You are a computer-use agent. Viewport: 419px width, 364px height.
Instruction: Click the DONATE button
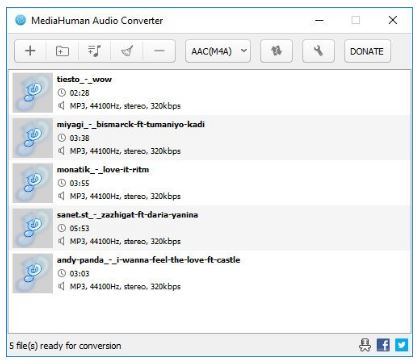367,51
